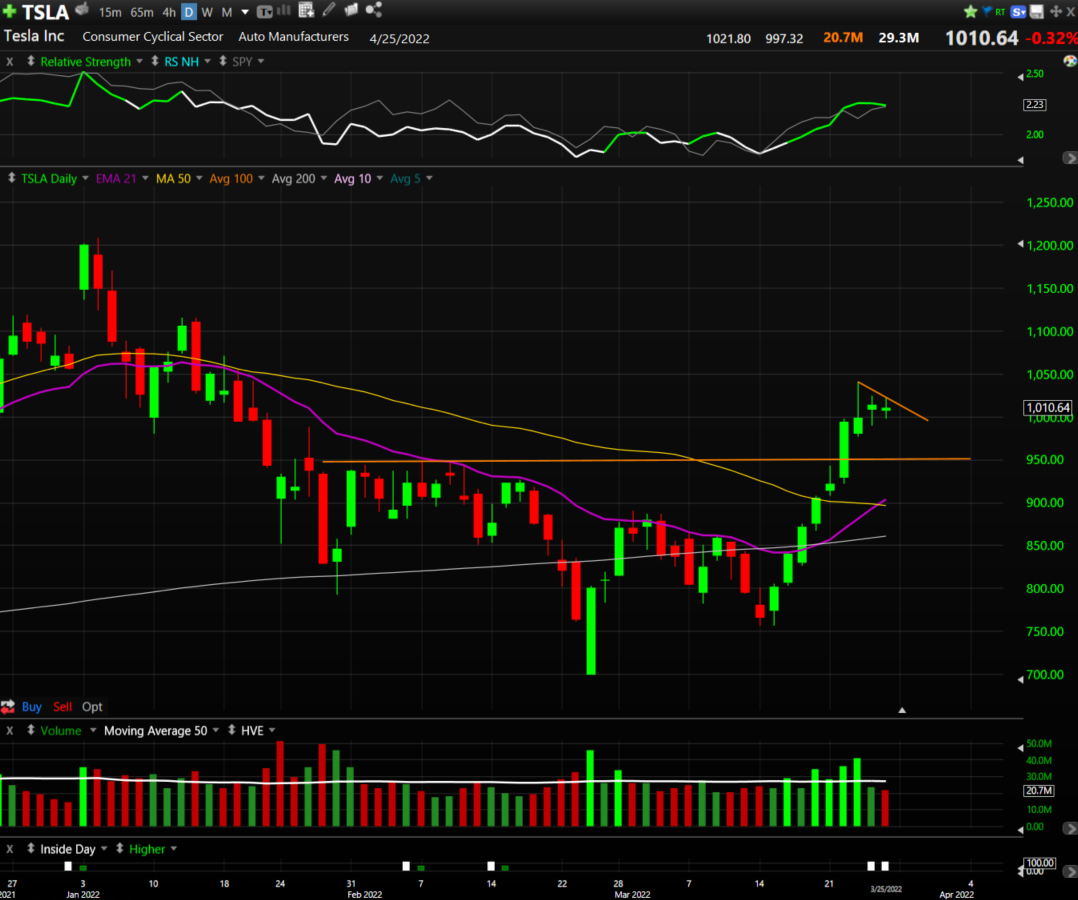
Task: Open the Avg 200 dropdown
Action: tap(324, 178)
